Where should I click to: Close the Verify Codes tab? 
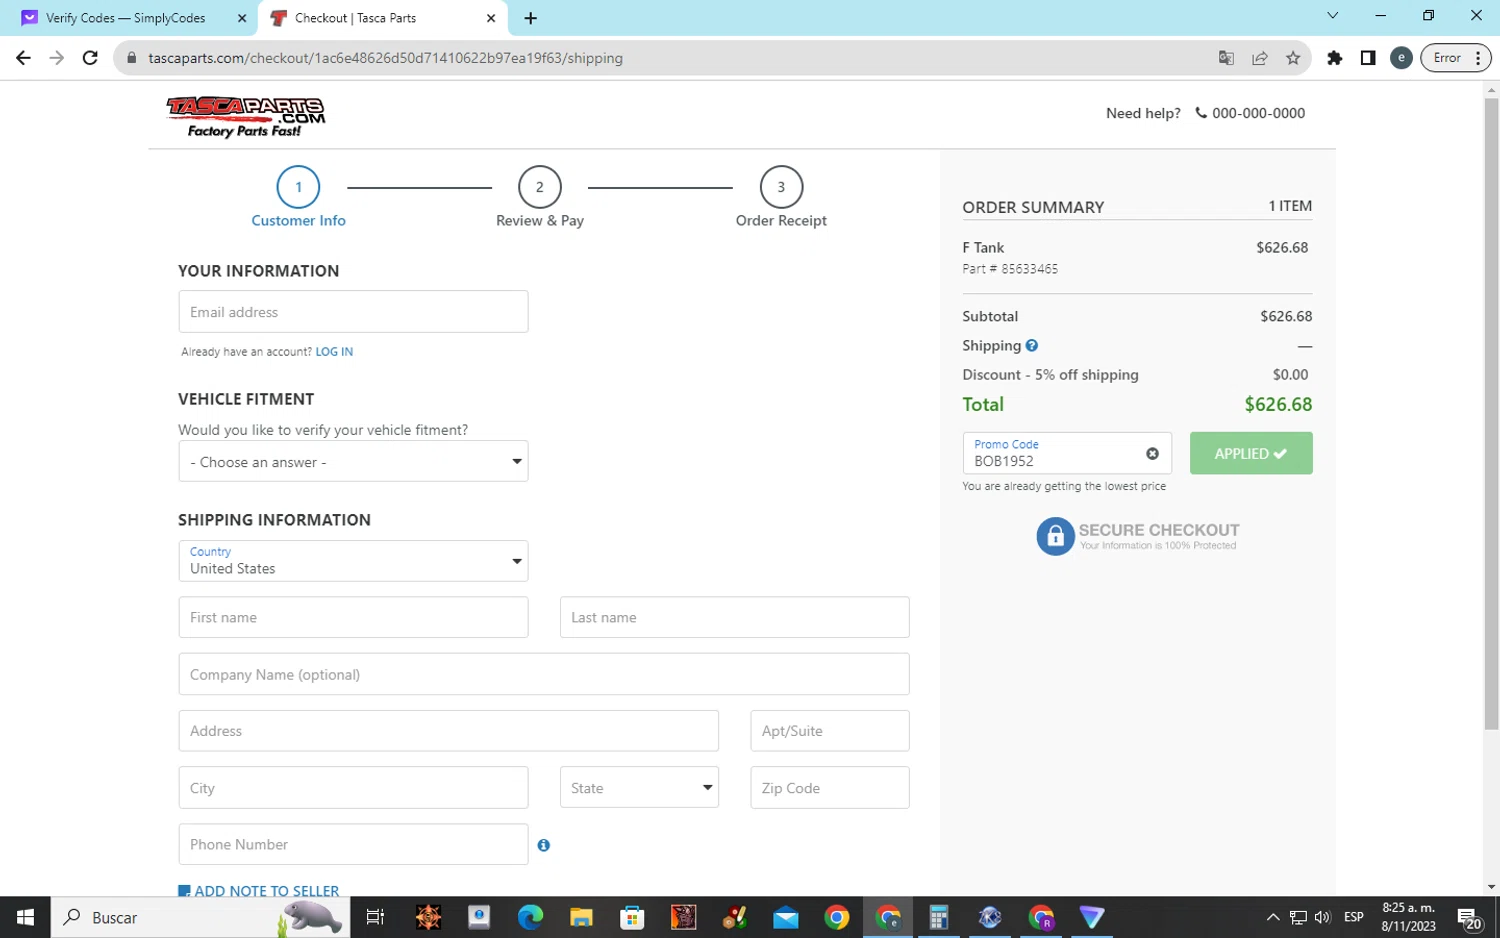click(x=242, y=18)
